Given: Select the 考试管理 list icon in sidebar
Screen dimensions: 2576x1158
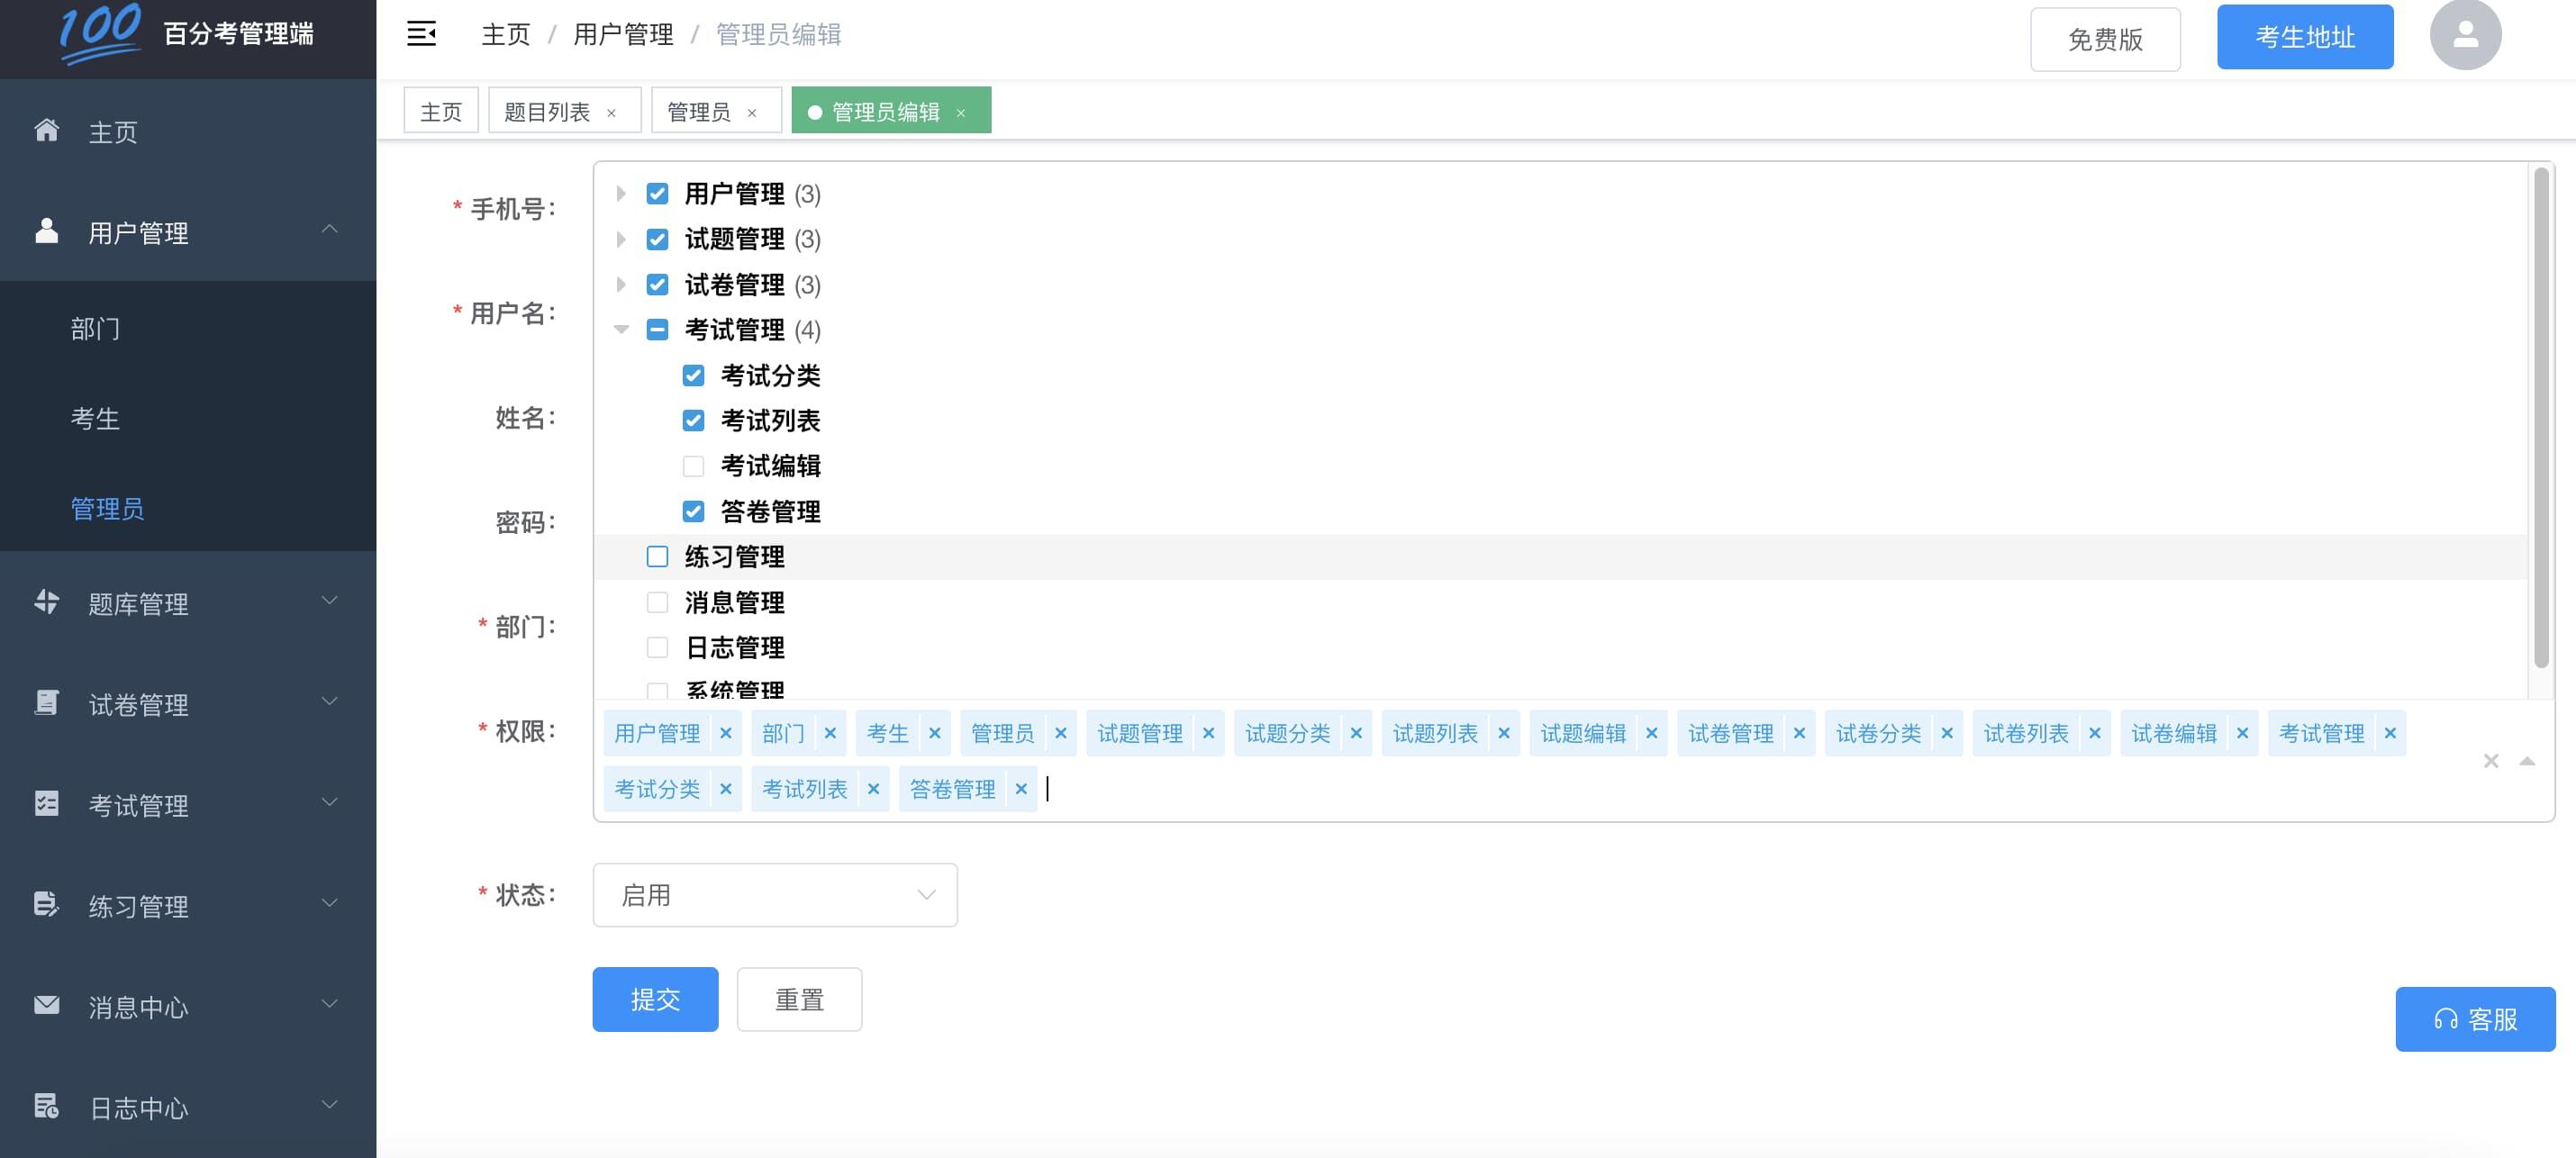Looking at the screenshot, I should click(x=45, y=804).
